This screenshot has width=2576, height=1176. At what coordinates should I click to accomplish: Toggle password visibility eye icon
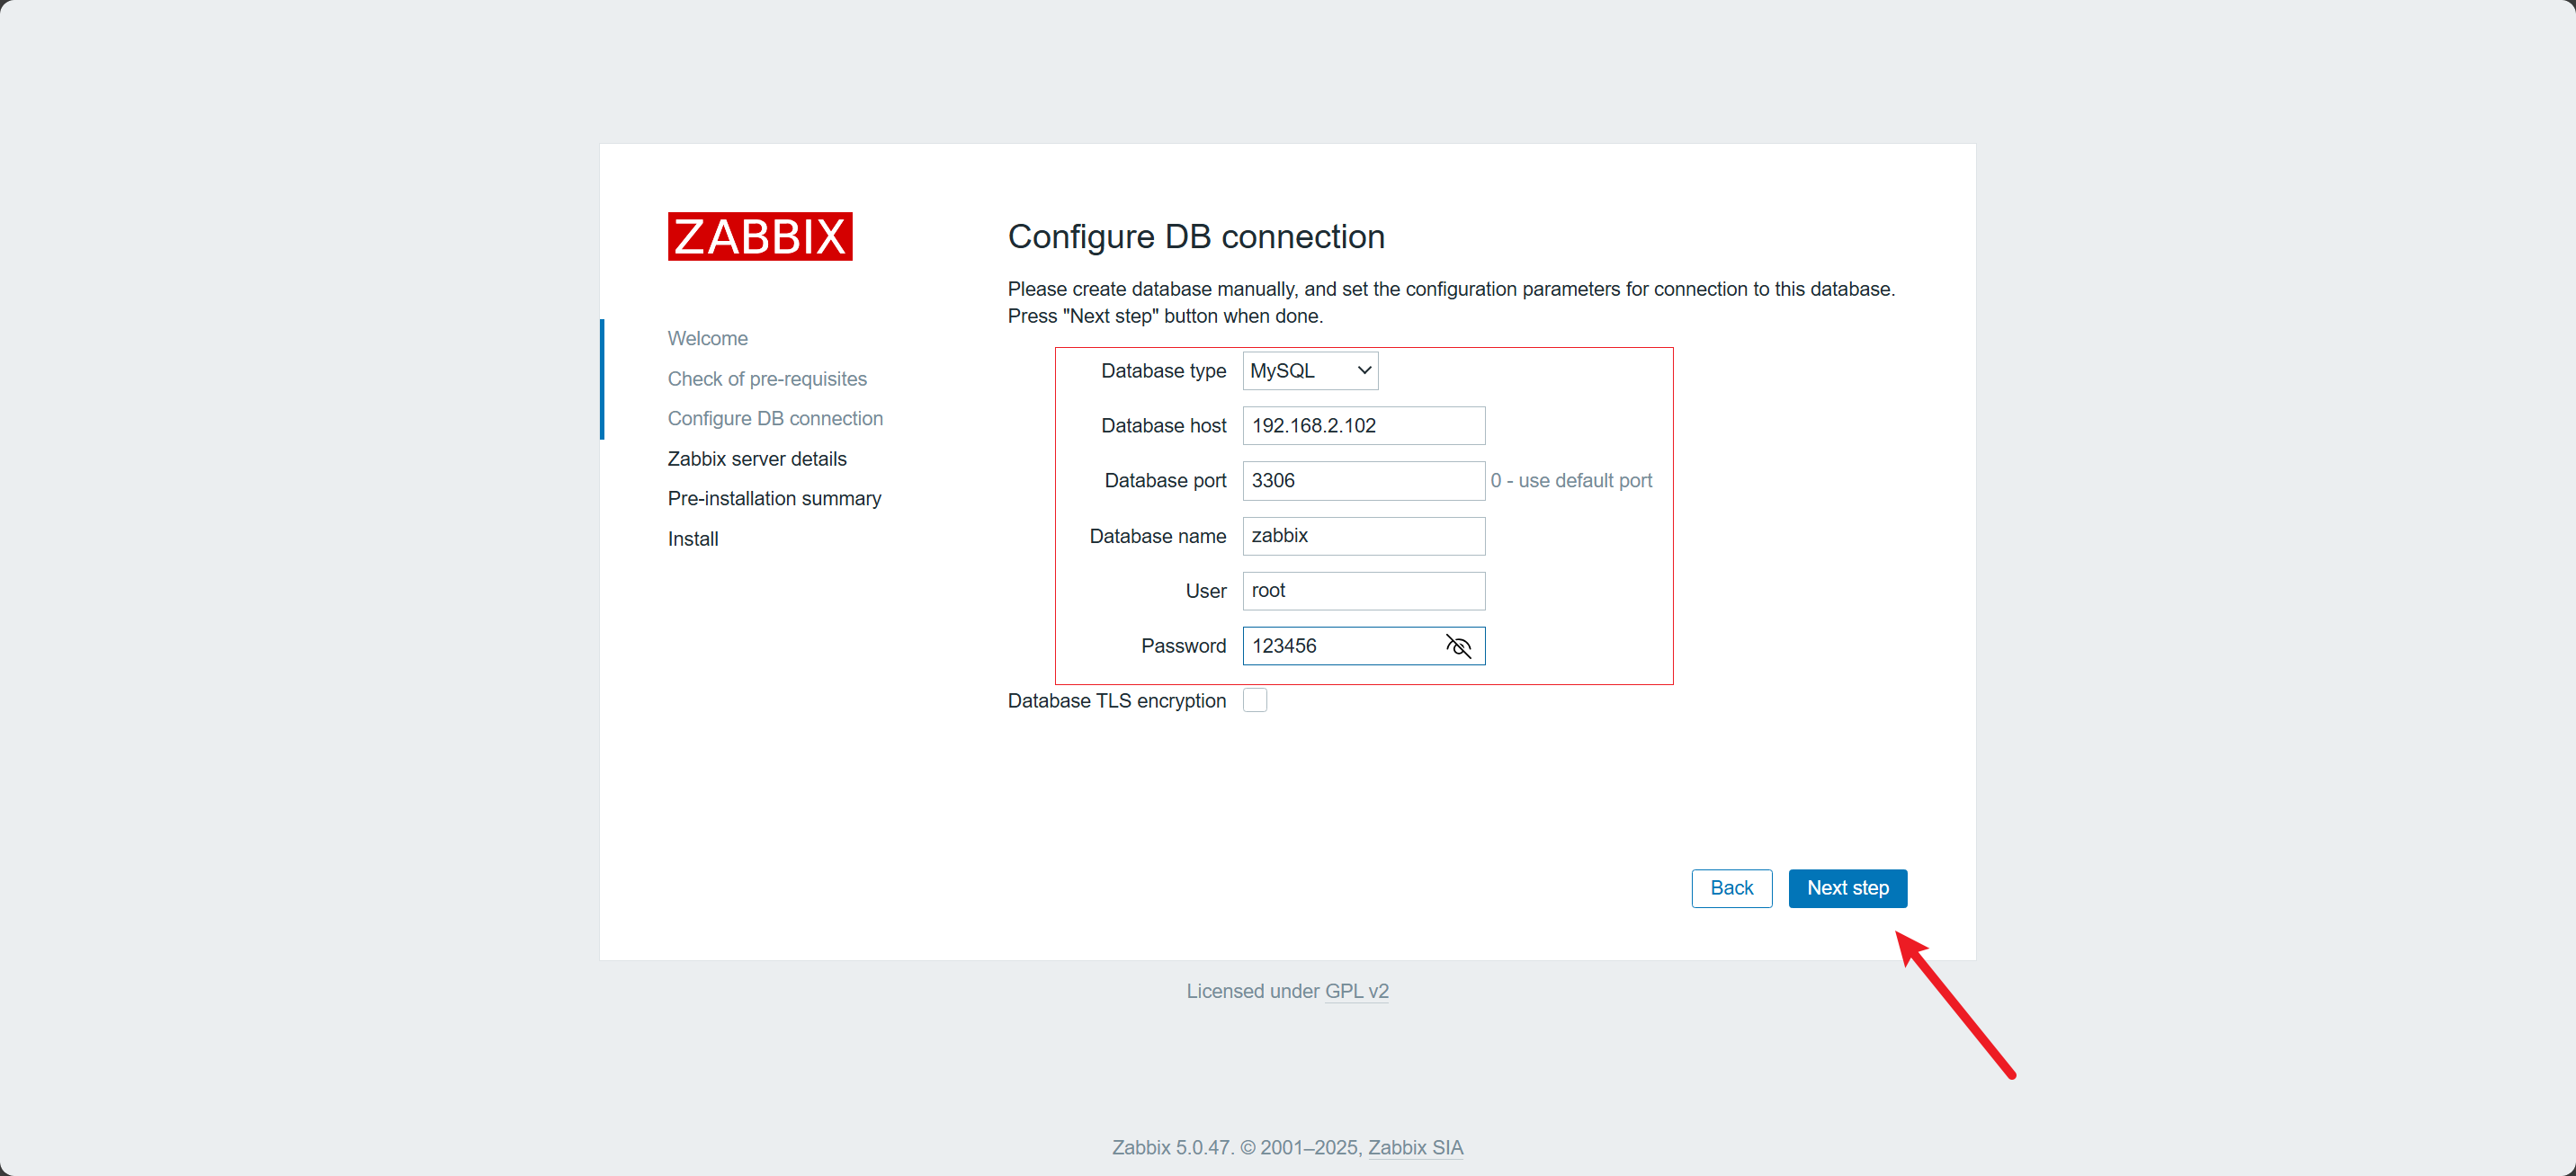(x=1458, y=646)
